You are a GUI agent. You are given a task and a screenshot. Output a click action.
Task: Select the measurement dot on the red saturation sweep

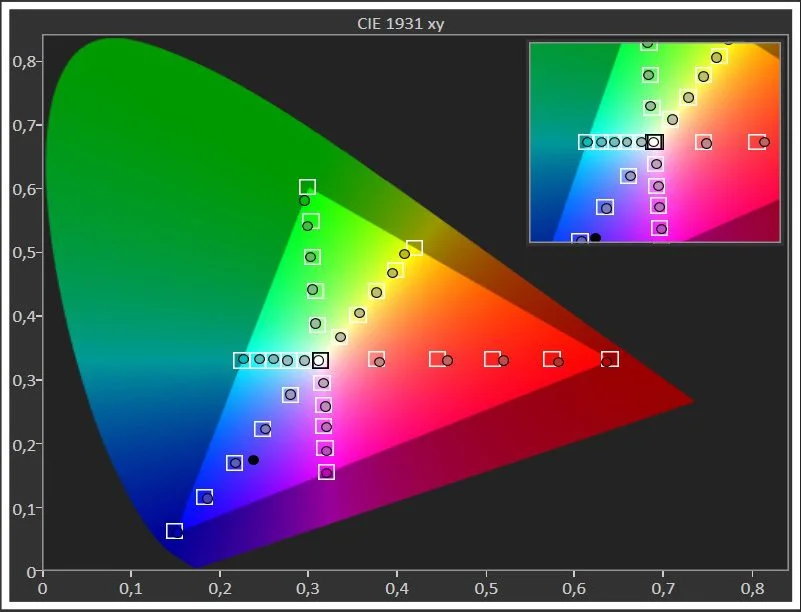(x=447, y=359)
